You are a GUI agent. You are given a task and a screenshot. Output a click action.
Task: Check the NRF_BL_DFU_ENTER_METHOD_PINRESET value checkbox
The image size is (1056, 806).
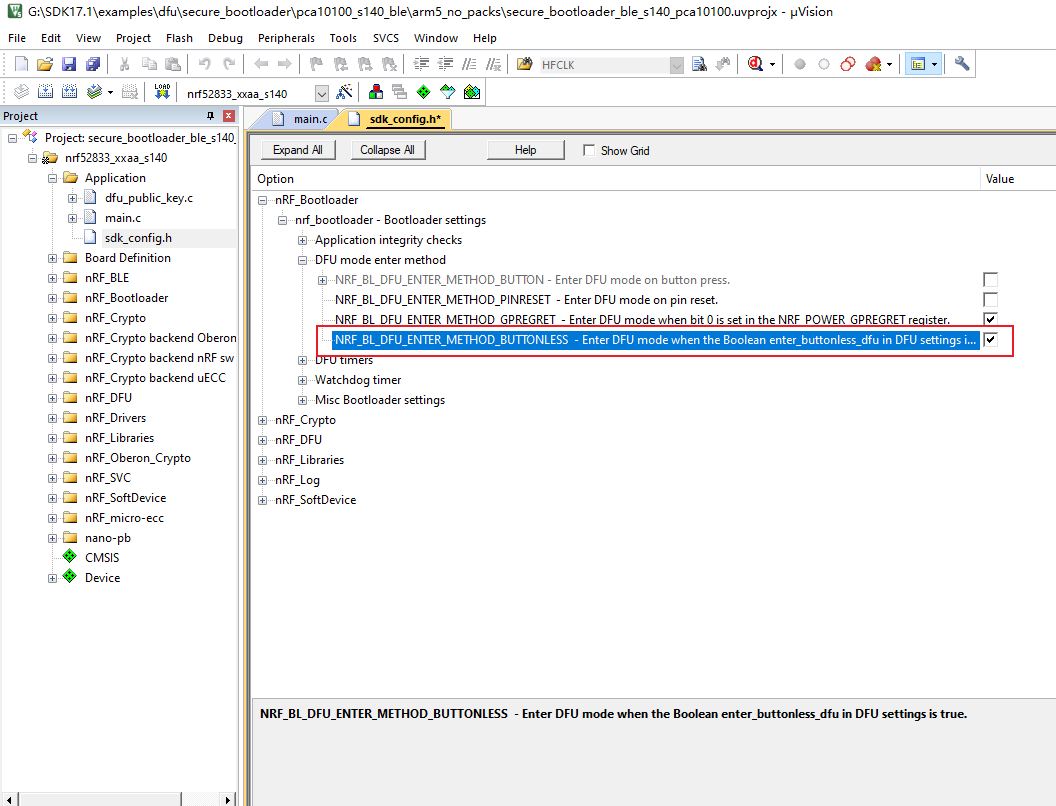click(x=990, y=300)
